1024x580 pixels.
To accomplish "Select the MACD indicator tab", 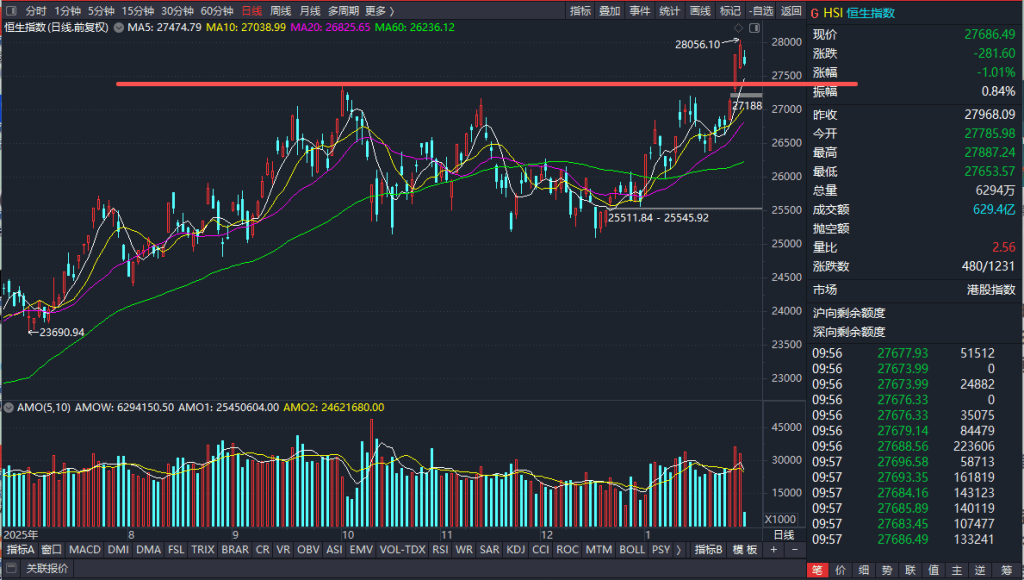I will pos(85,549).
